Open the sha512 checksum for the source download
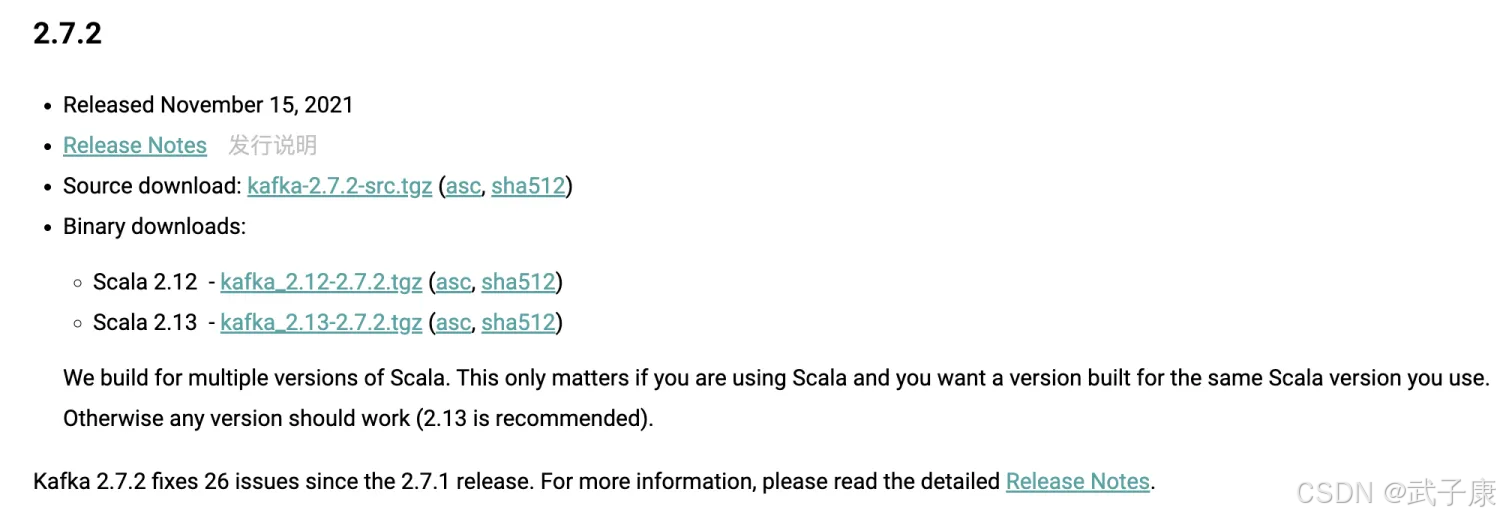Image resolution: width=1500 pixels, height=519 pixels. [528, 186]
